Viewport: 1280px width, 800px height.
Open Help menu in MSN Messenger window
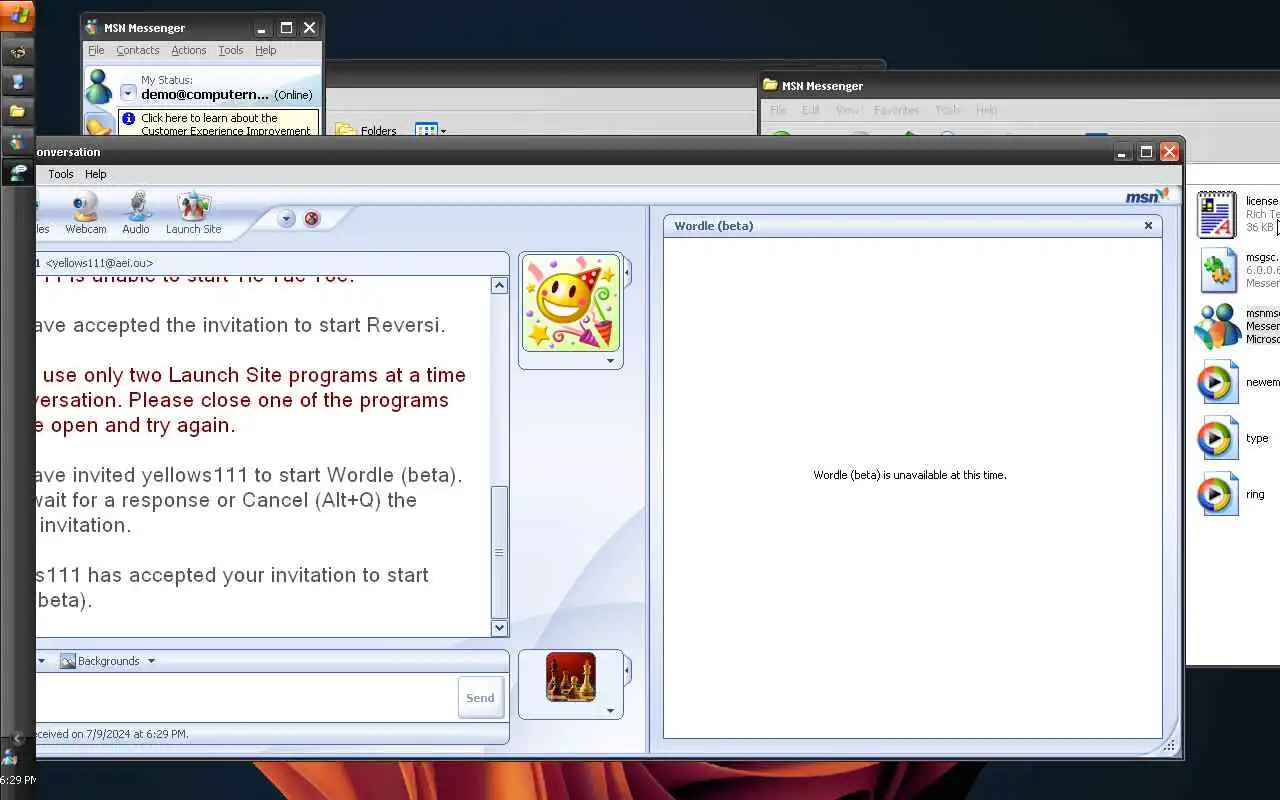[265, 50]
